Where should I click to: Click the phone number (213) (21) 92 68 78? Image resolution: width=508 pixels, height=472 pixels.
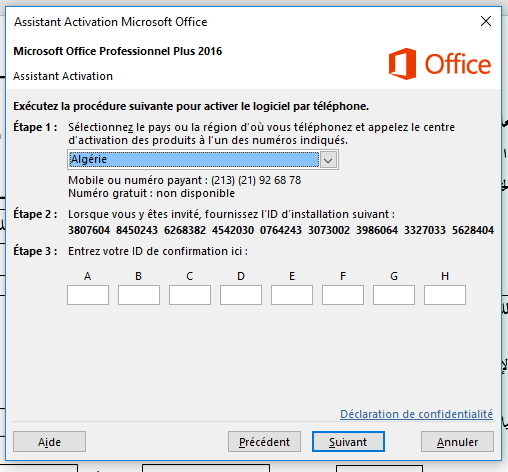256,180
